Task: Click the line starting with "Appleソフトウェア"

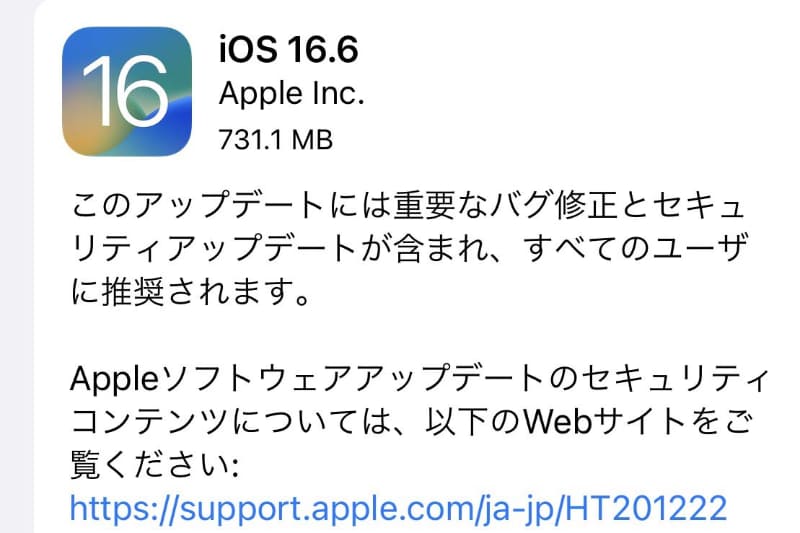Action: (419, 379)
